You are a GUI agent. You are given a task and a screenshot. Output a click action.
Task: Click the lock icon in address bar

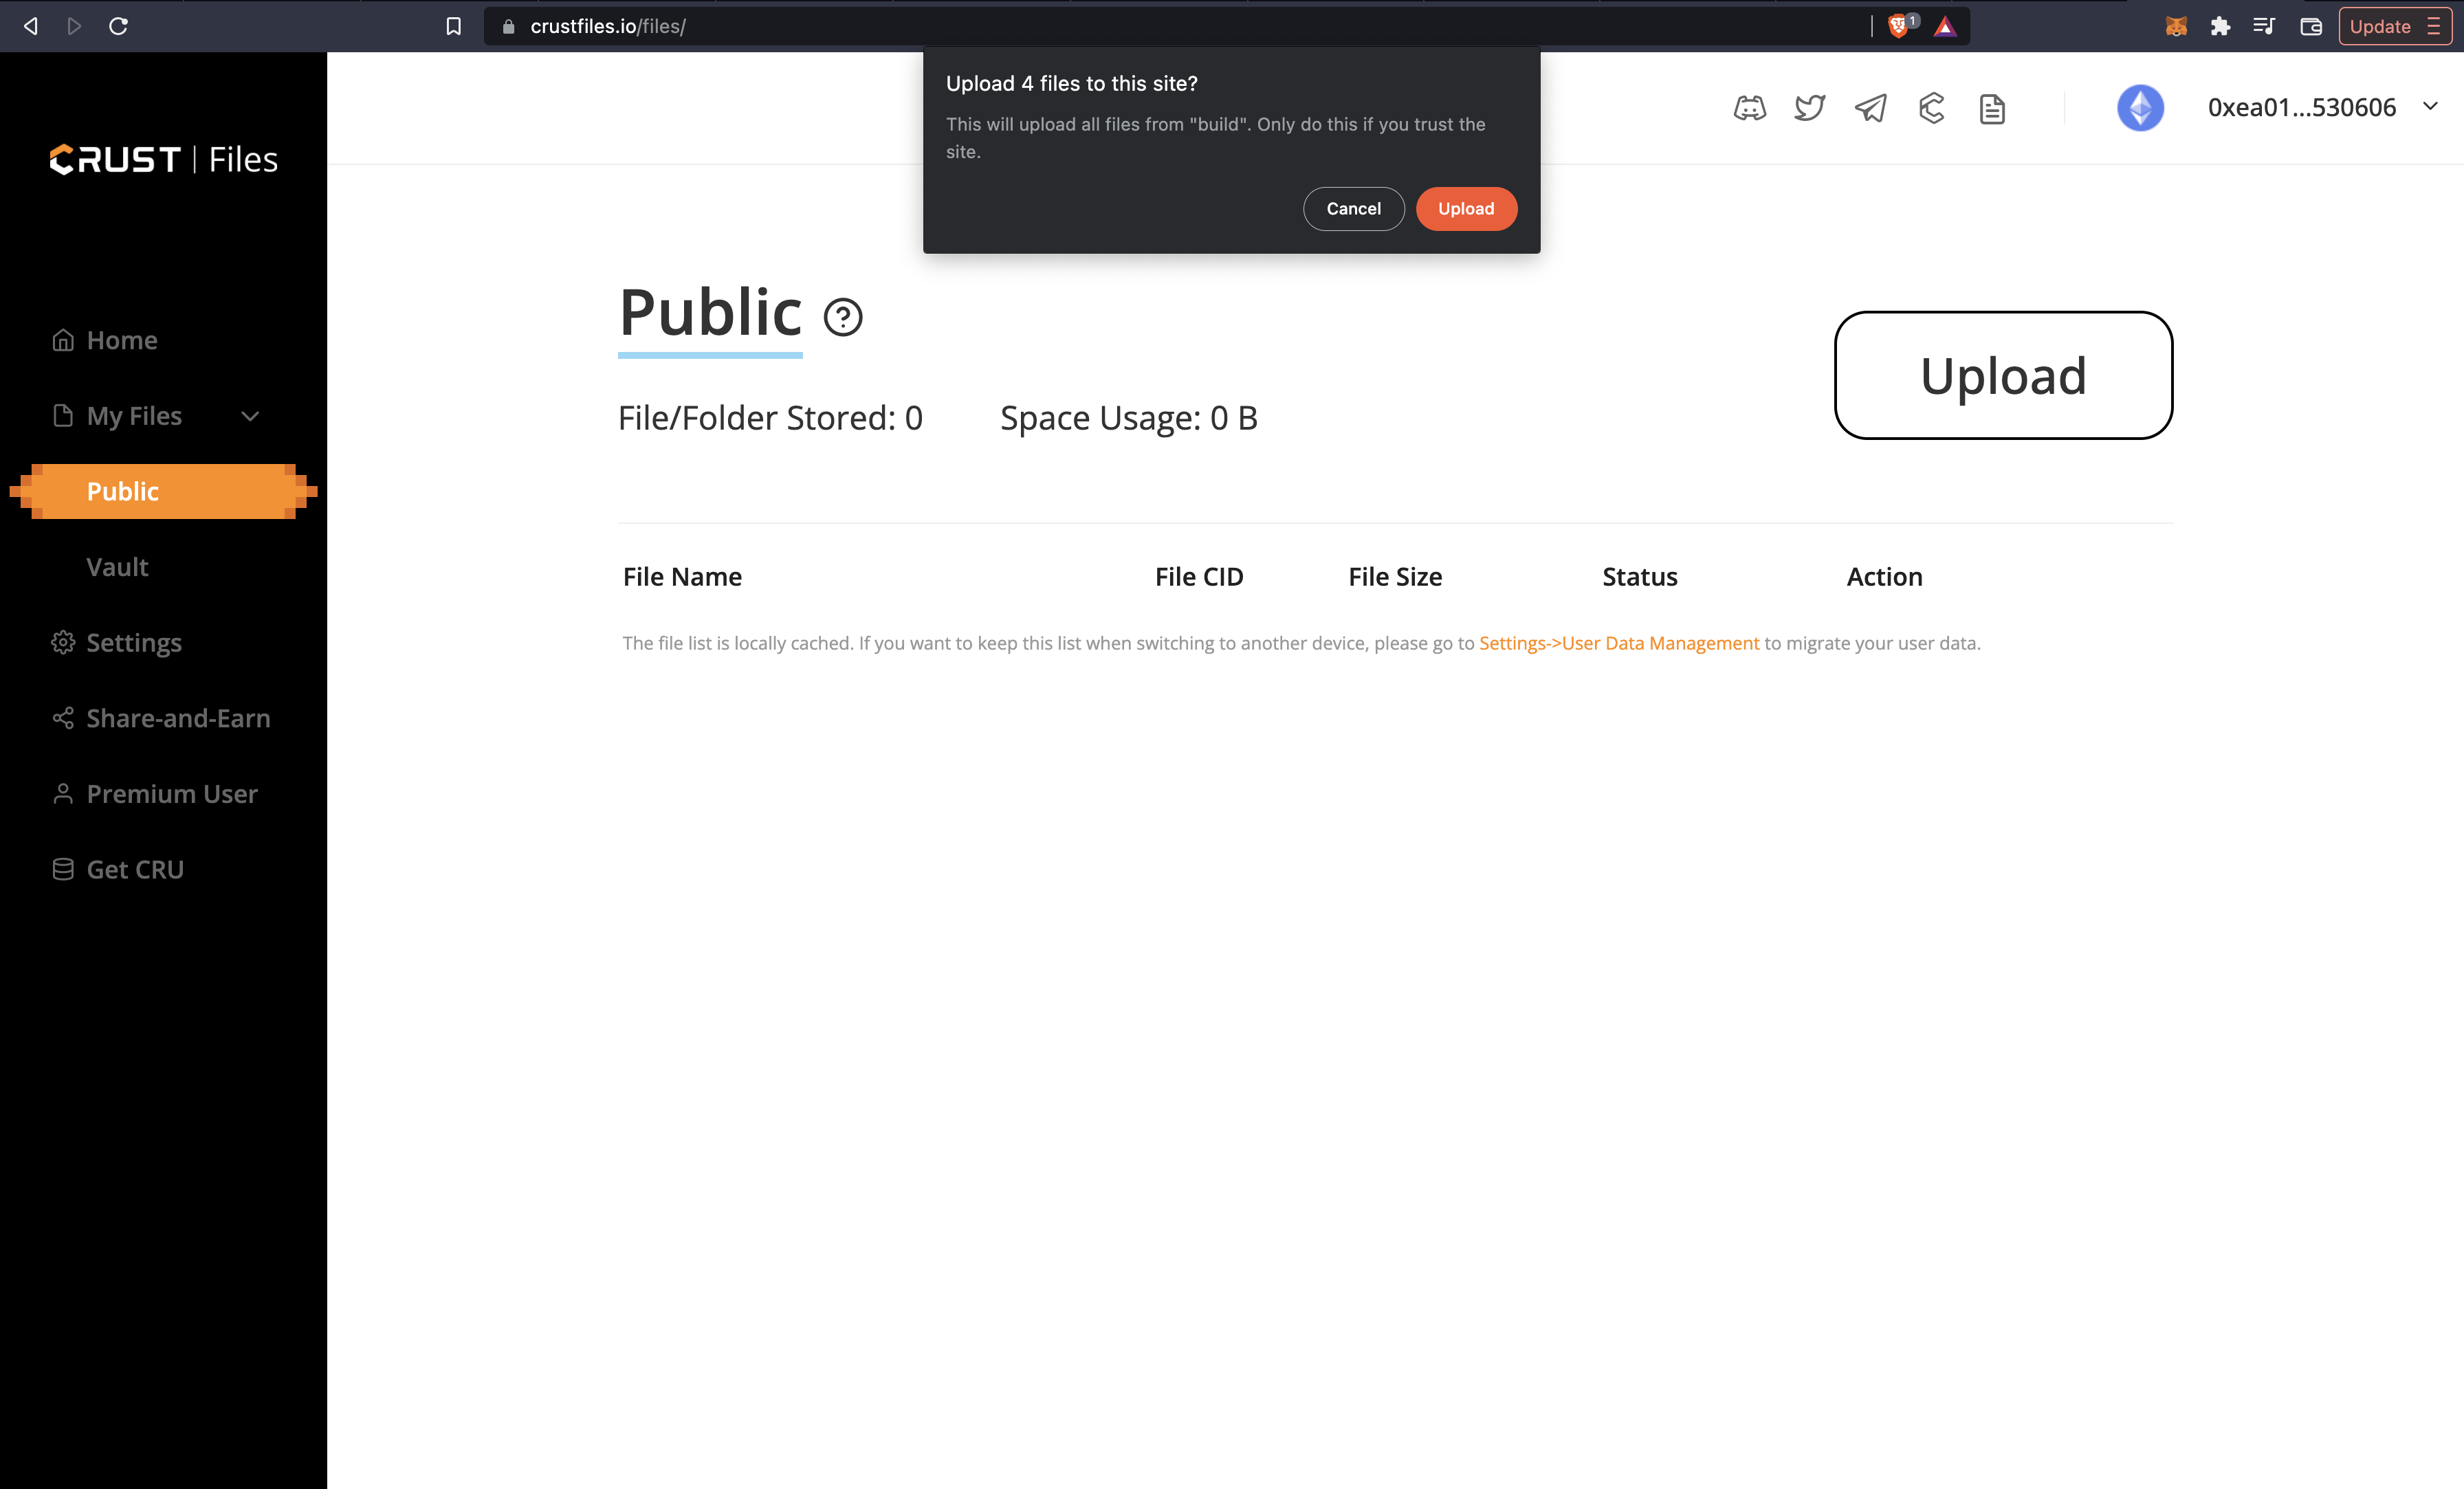[x=508, y=27]
